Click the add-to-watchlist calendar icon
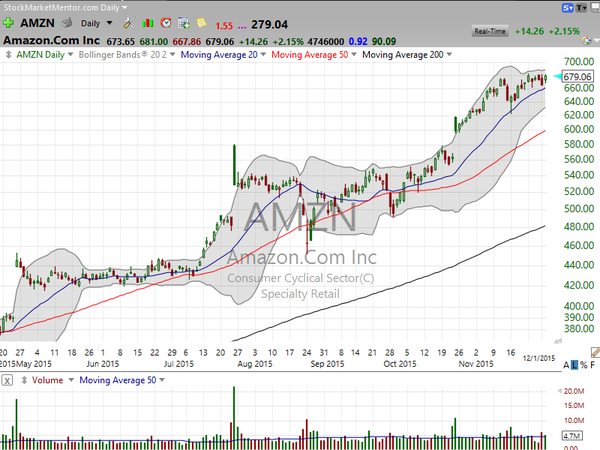600x450 pixels. coord(184,23)
